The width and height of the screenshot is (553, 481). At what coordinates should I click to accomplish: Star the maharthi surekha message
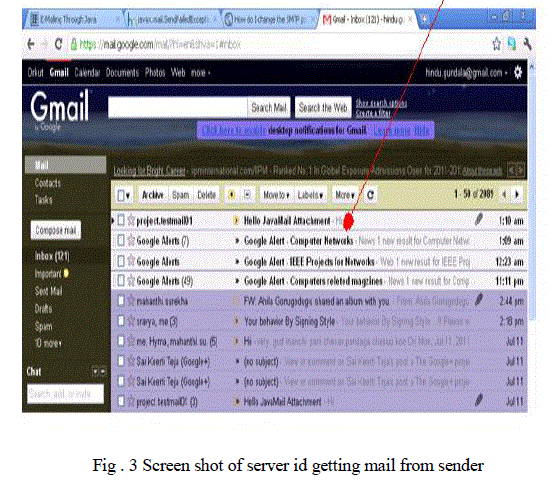(x=131, y=301)
